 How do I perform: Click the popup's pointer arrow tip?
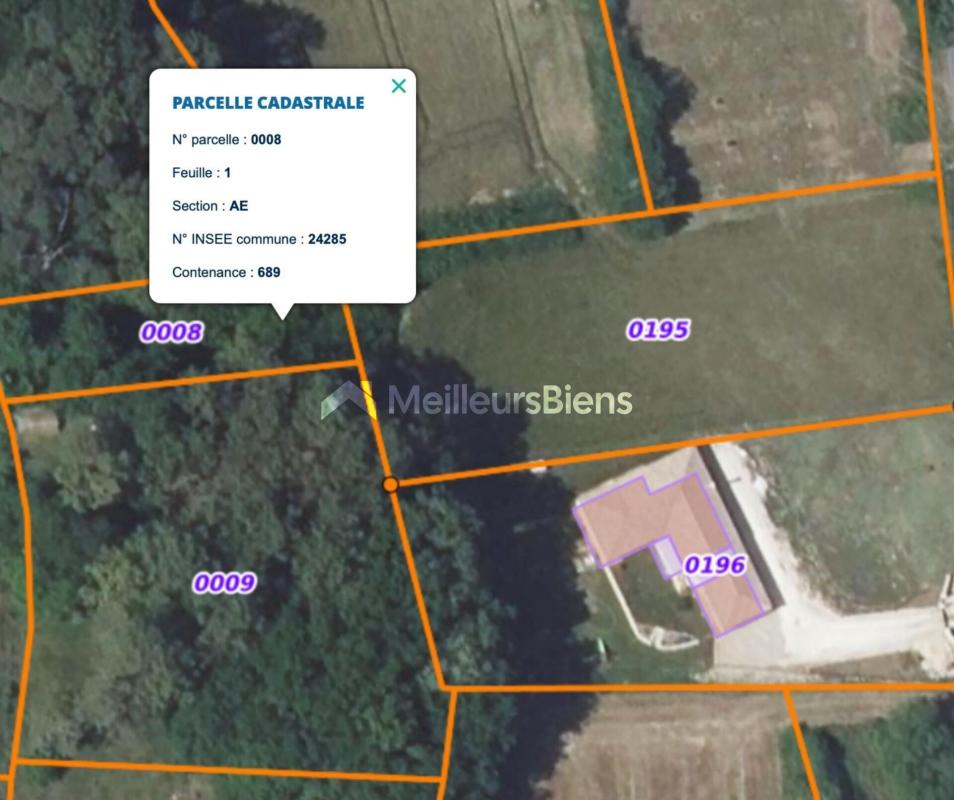click(282, 316)
